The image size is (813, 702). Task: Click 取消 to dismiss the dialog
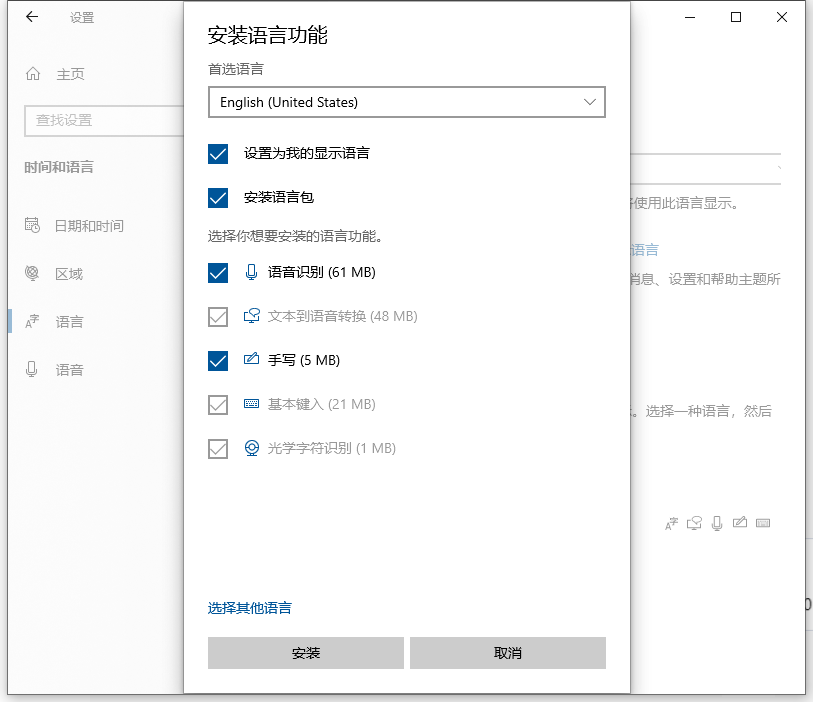[x=507, y=652]
